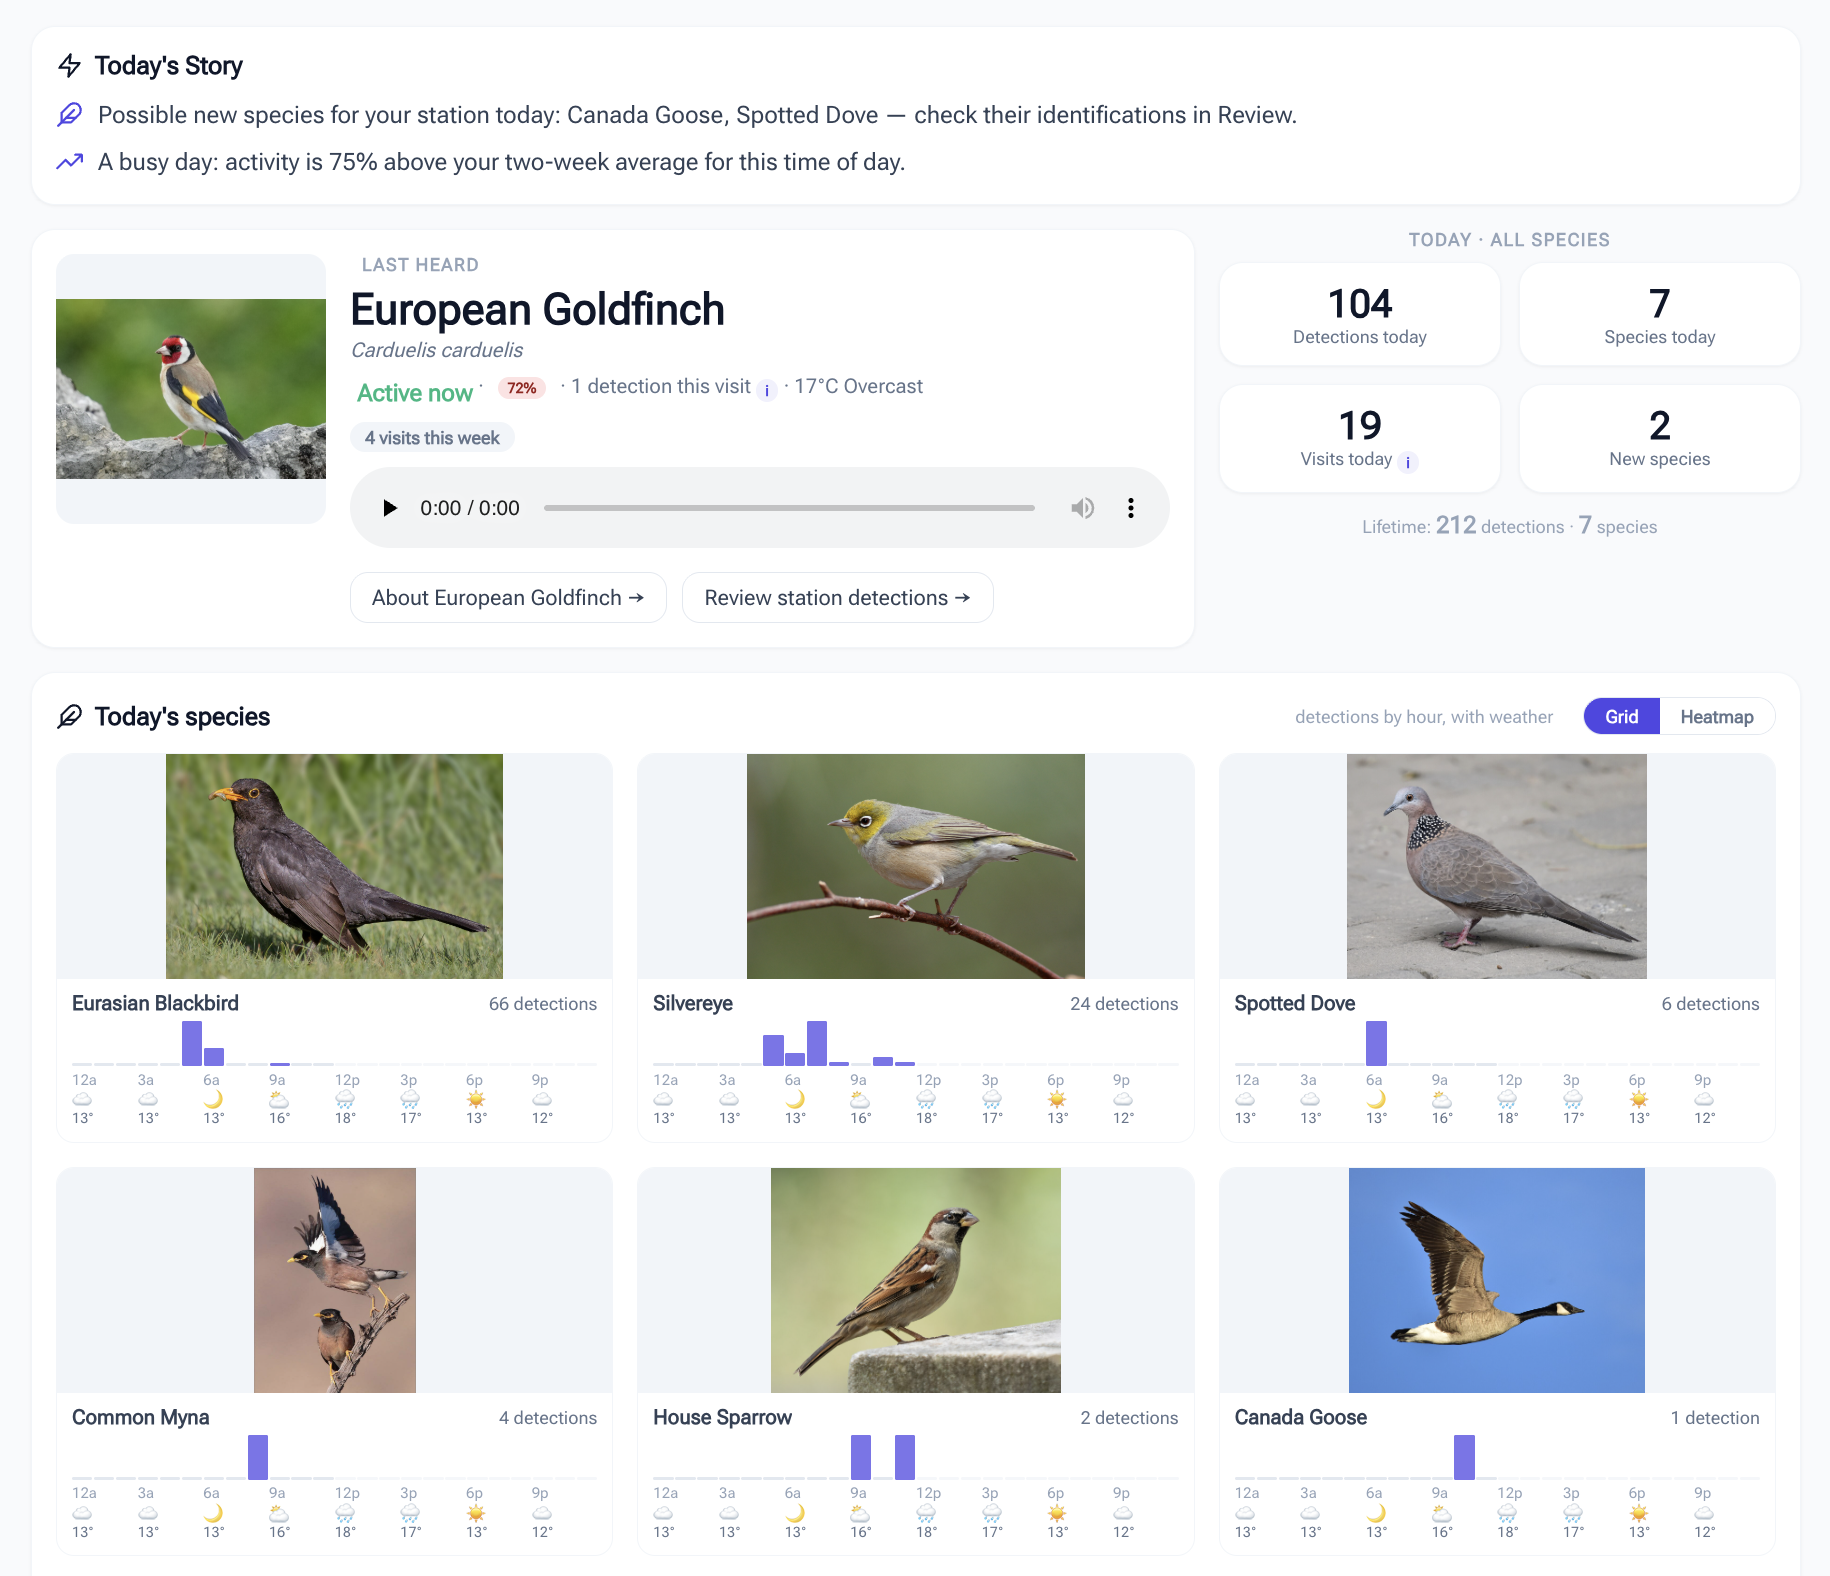Click the Common Myna name label
Viewport: 1830px width, 1576px height.
pos(140,1417)
